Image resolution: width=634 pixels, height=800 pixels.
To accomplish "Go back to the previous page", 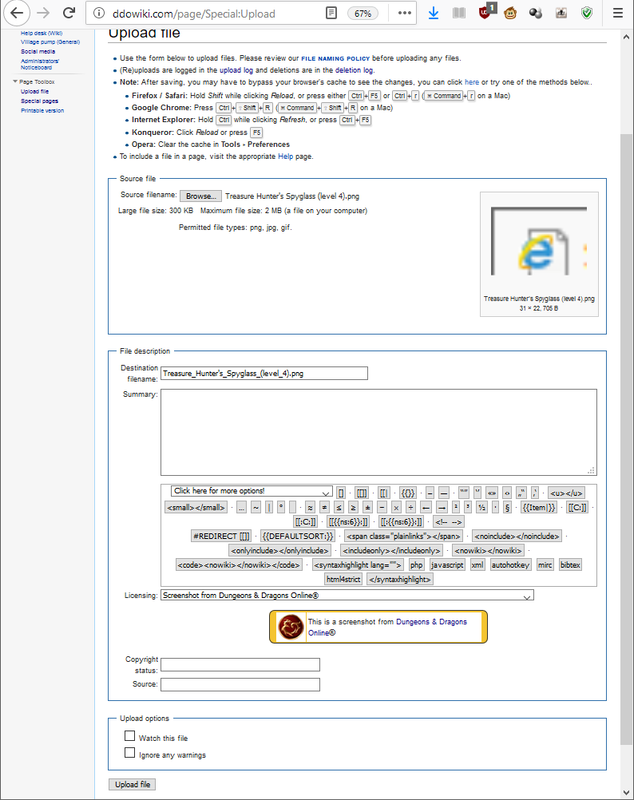I will pyautogui.click(x=16, y=13).
